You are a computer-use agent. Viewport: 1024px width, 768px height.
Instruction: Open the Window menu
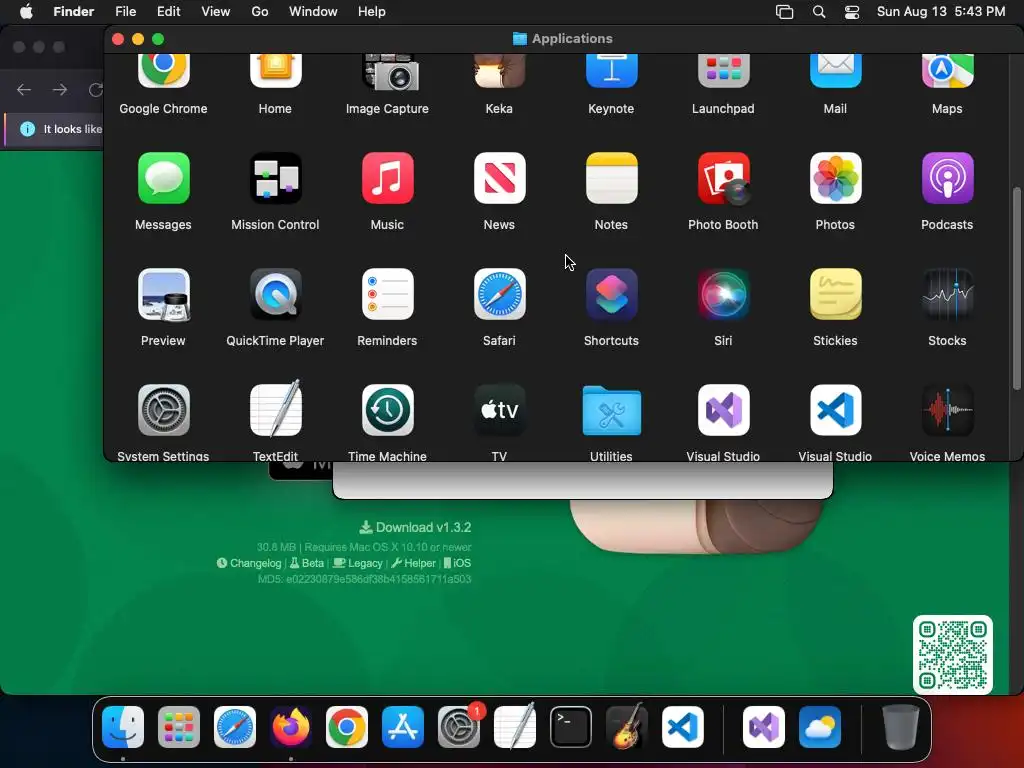click(313, 12)
